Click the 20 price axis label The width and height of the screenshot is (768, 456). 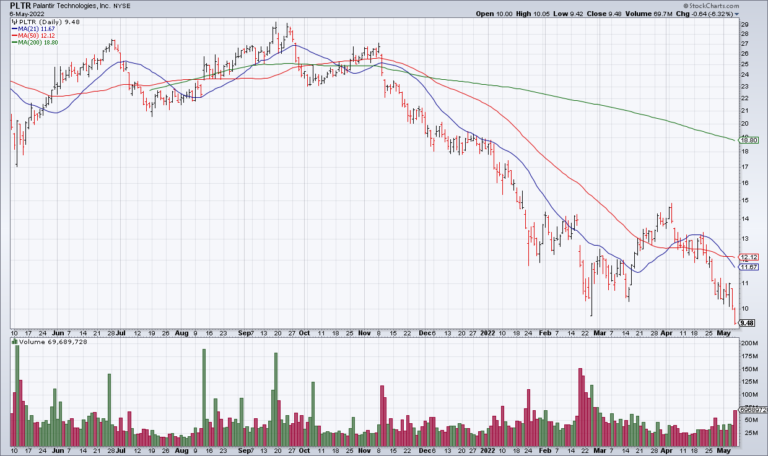(744, 124)
